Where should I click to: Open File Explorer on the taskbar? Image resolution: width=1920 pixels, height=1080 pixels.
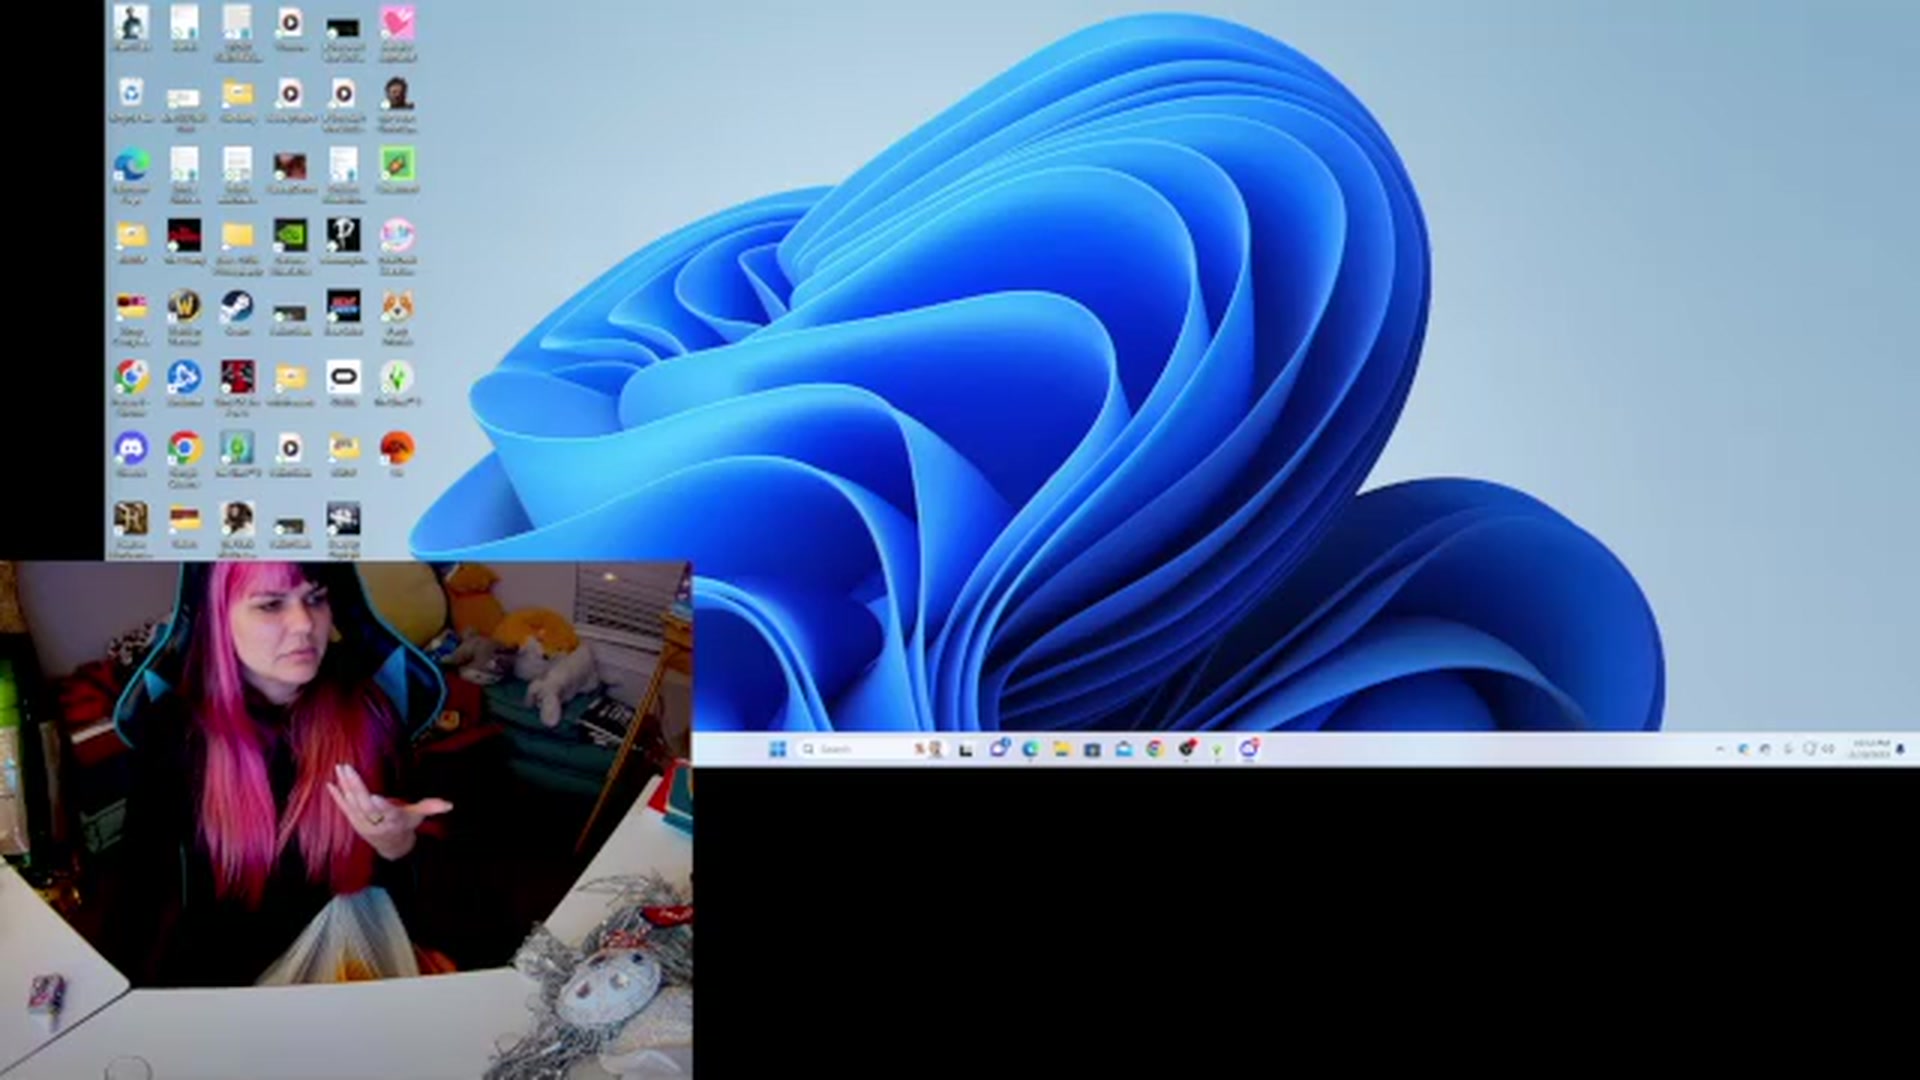pyautogui.click(x=1061, y=749)
